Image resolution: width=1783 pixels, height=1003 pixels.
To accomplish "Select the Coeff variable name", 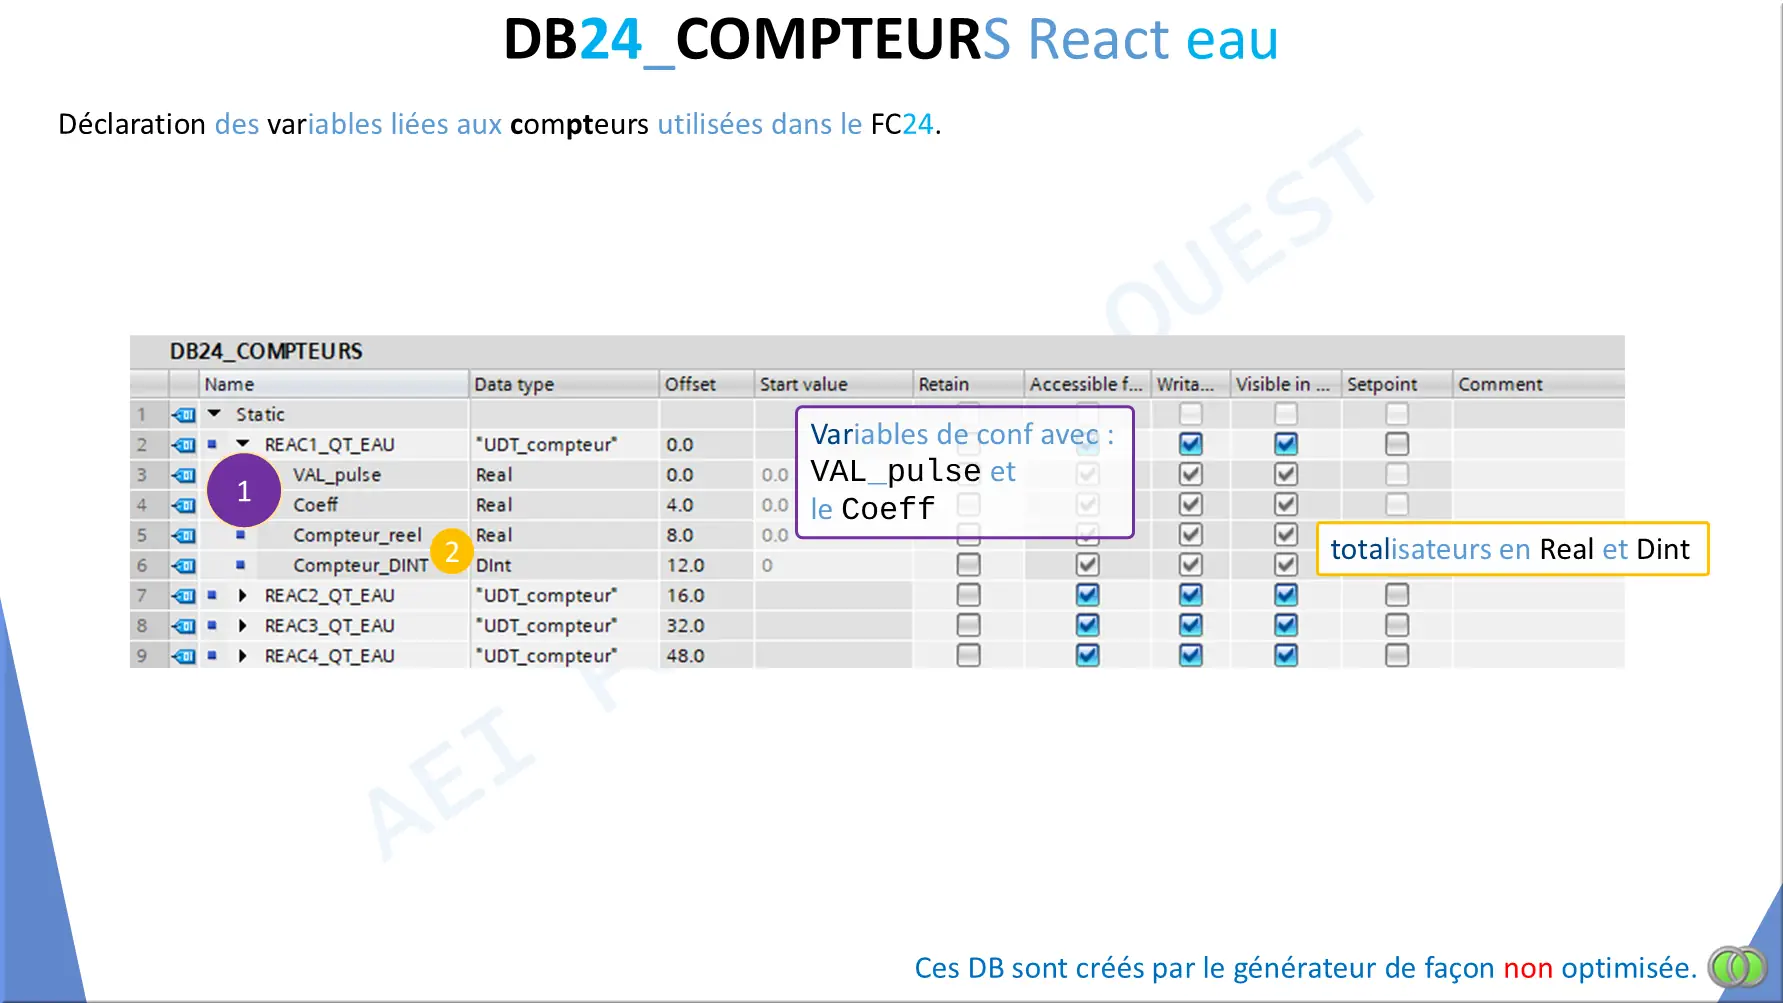I will 315,505.
